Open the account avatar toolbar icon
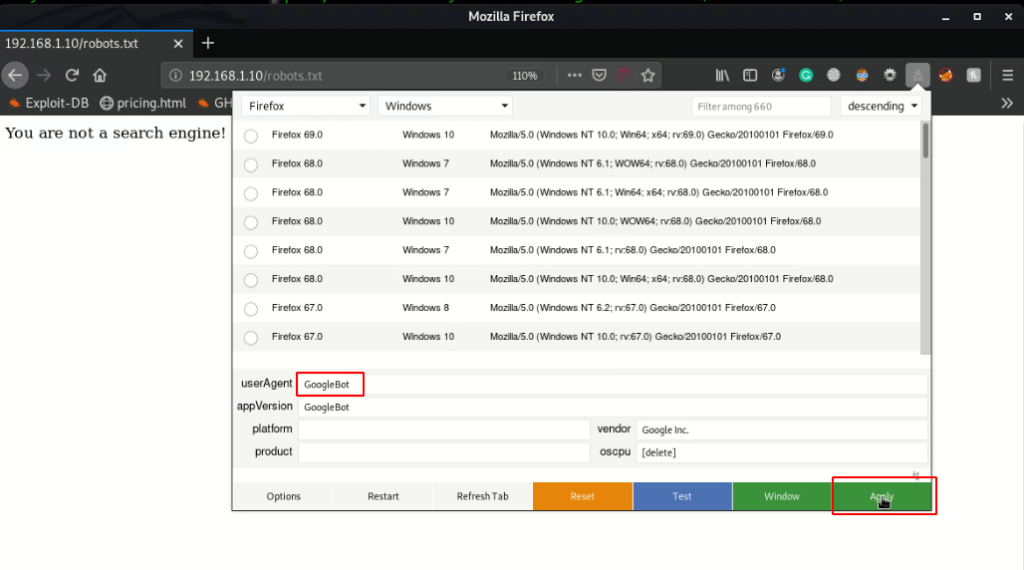This screenshot has height=570, width=1024. coord(778,76)
